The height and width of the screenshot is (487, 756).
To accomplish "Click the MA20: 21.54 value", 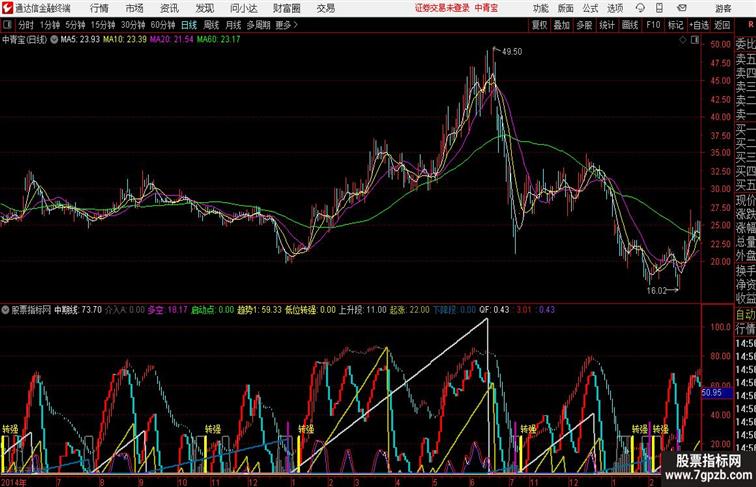I will (x=171, y=40).
